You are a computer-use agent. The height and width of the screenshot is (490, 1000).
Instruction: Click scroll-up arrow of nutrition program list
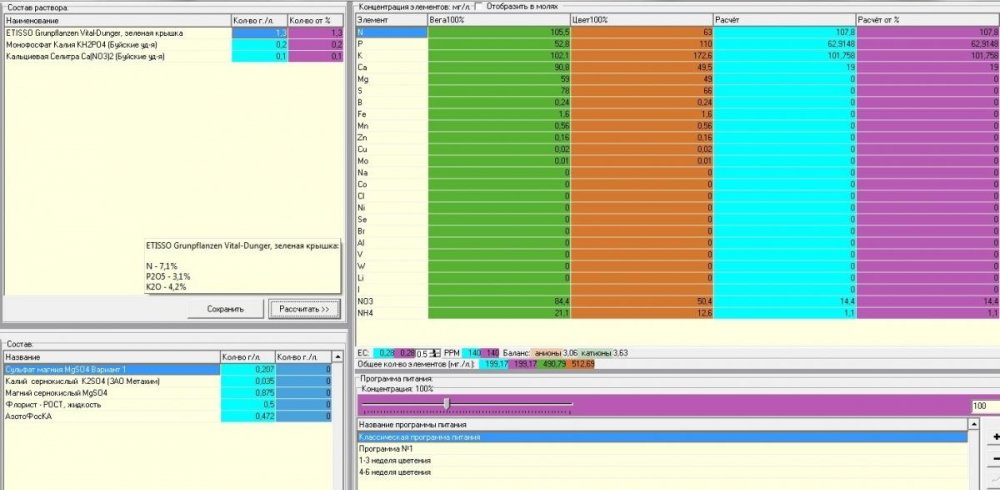(x=973, y=424)
